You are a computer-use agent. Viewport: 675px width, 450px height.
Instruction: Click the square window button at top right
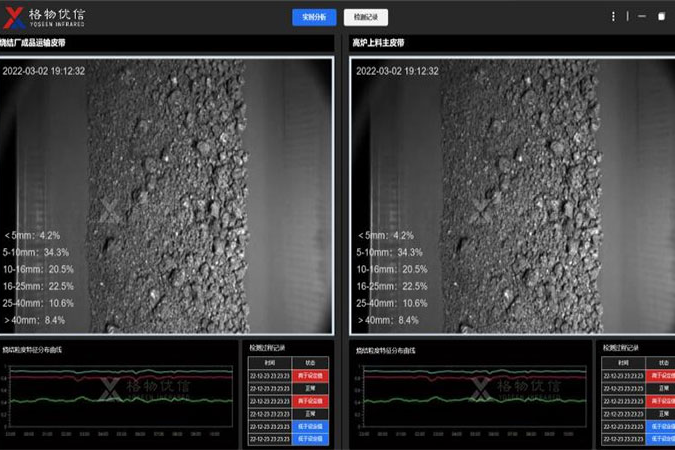tap(661, 17)
